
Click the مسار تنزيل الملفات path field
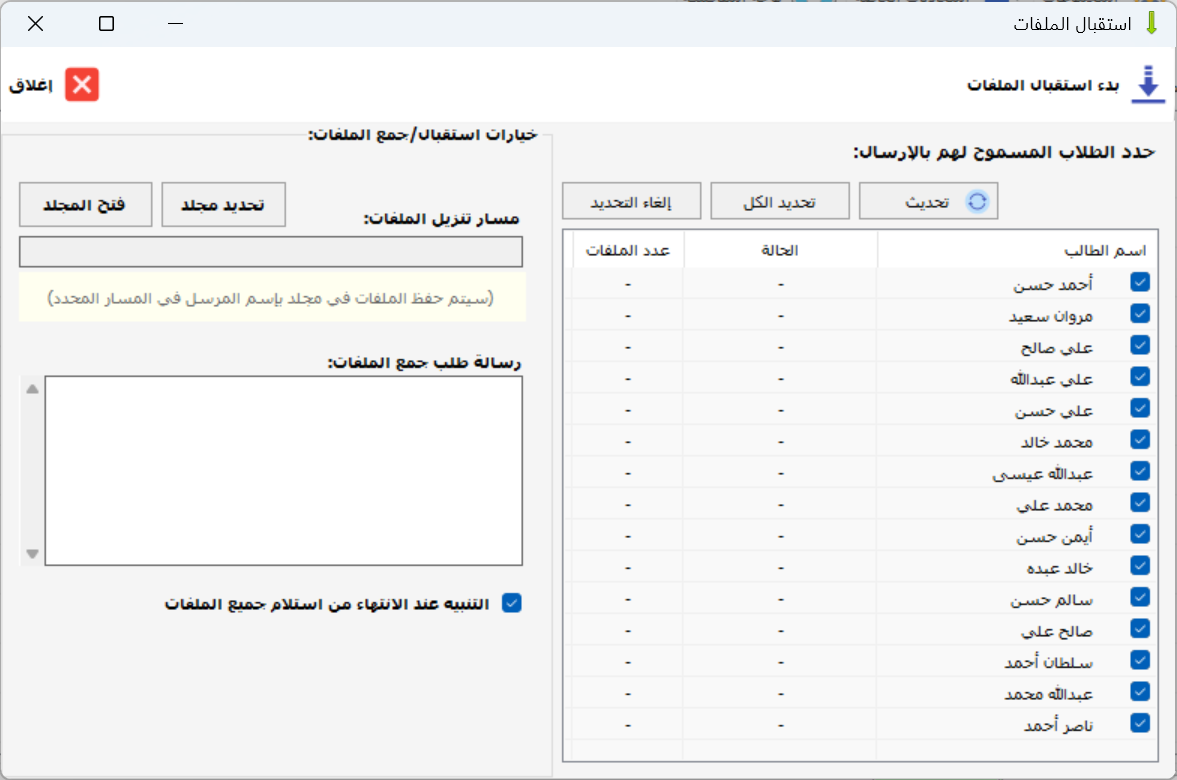pyautogui.click(x=271, y=252)
